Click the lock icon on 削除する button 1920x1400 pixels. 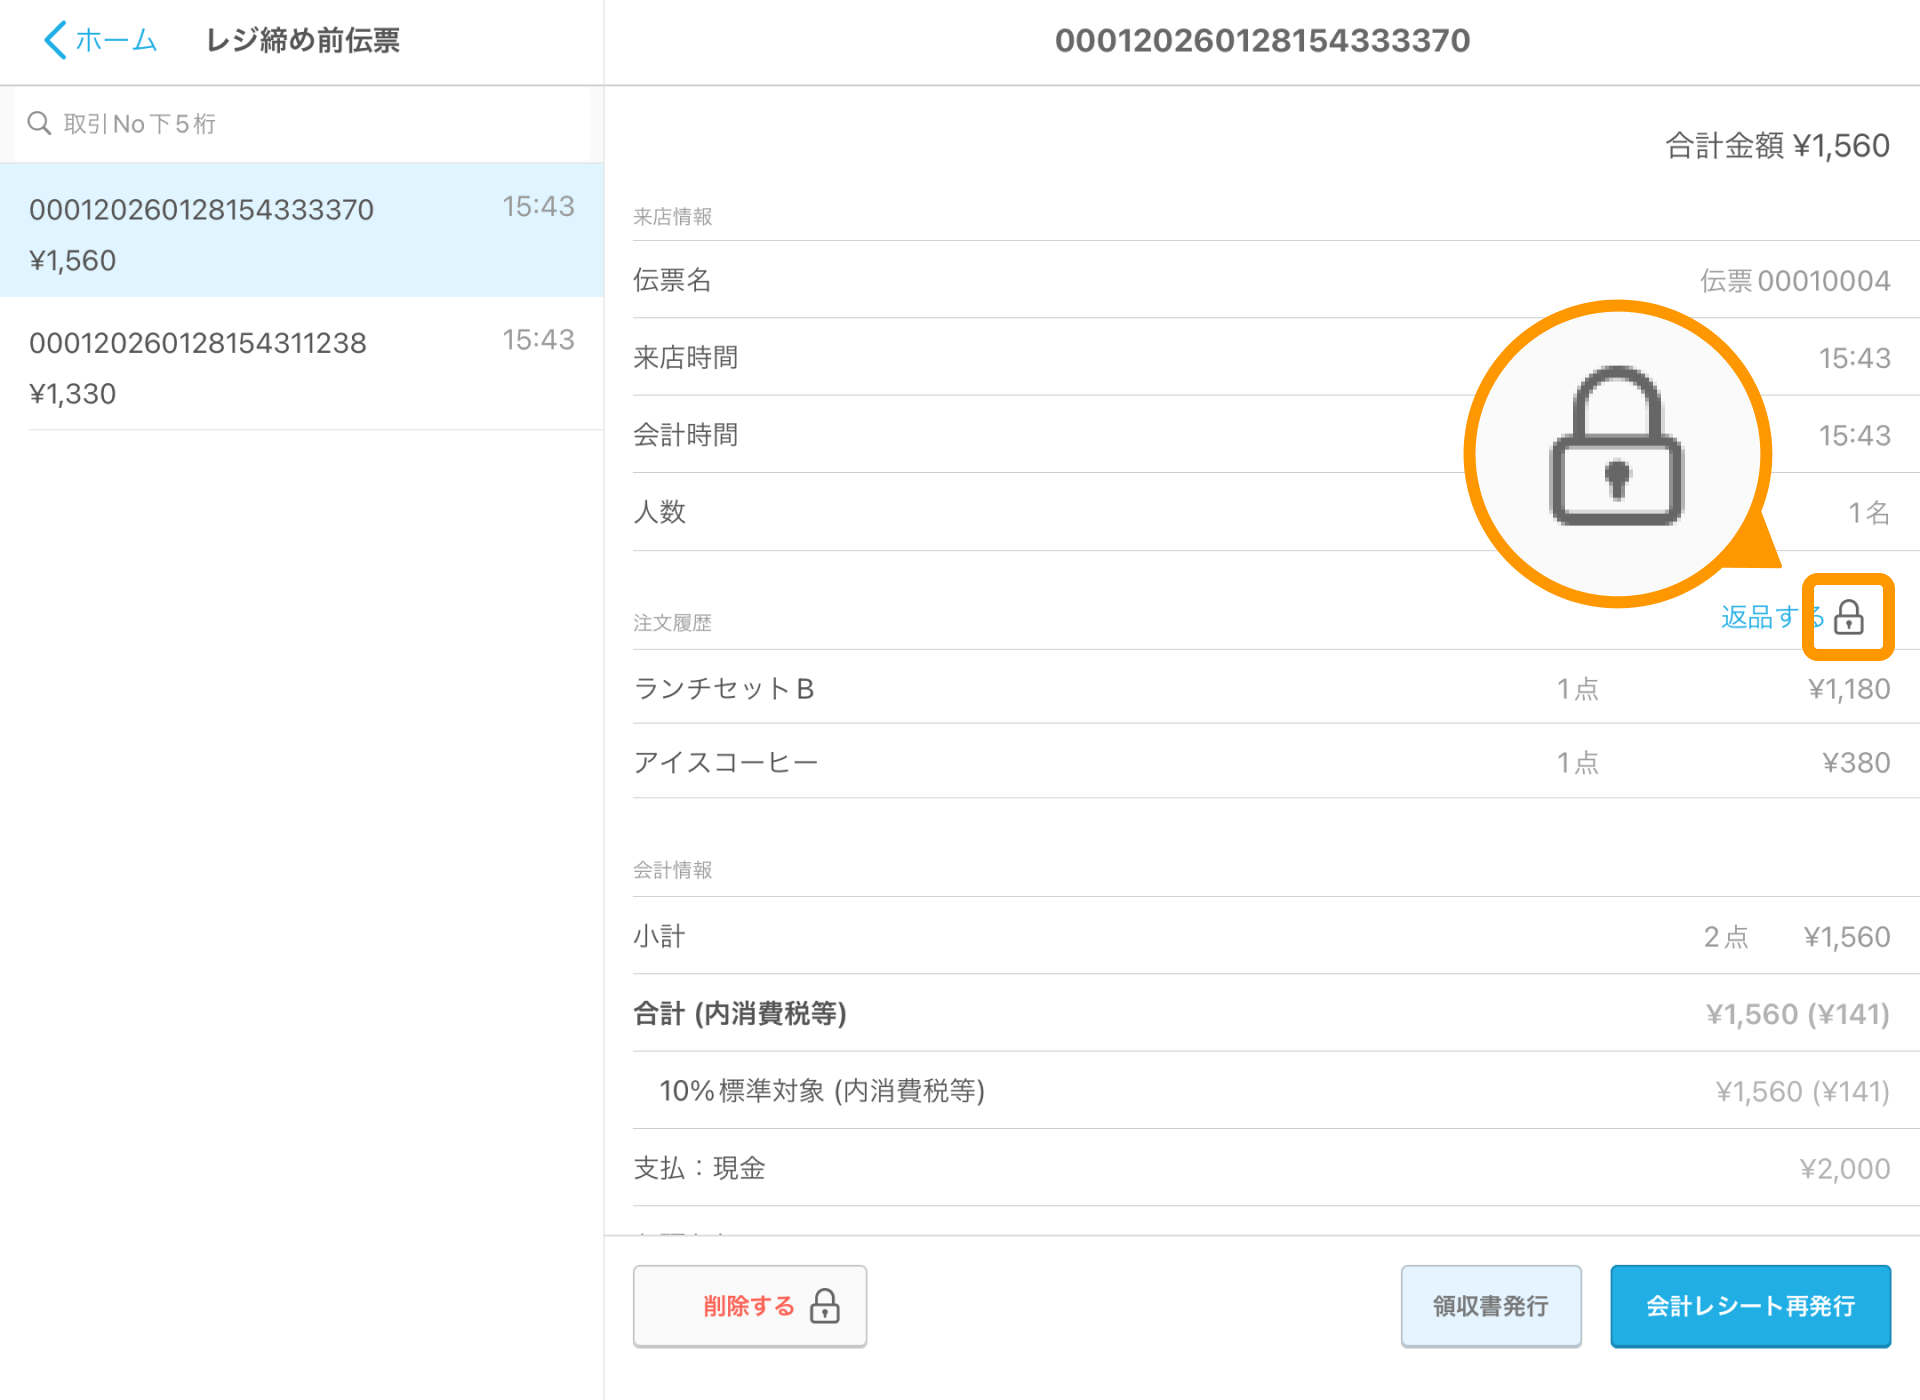tap(825, 1306)
